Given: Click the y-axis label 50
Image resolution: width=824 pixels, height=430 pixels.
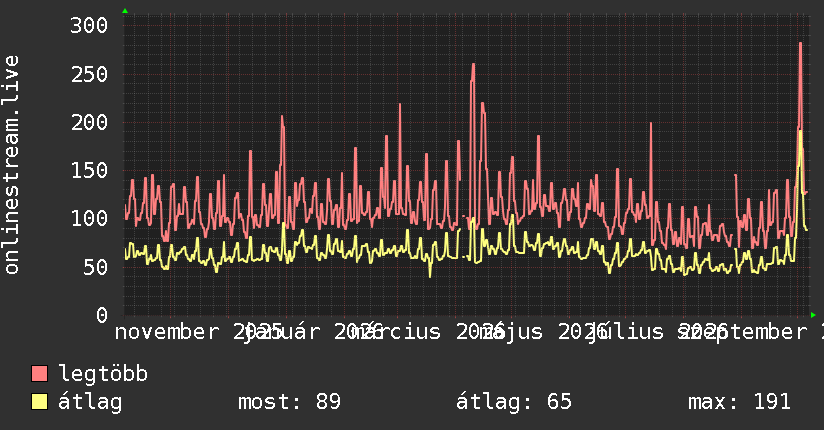Looking at the screenshot, I should coord(95,267).
